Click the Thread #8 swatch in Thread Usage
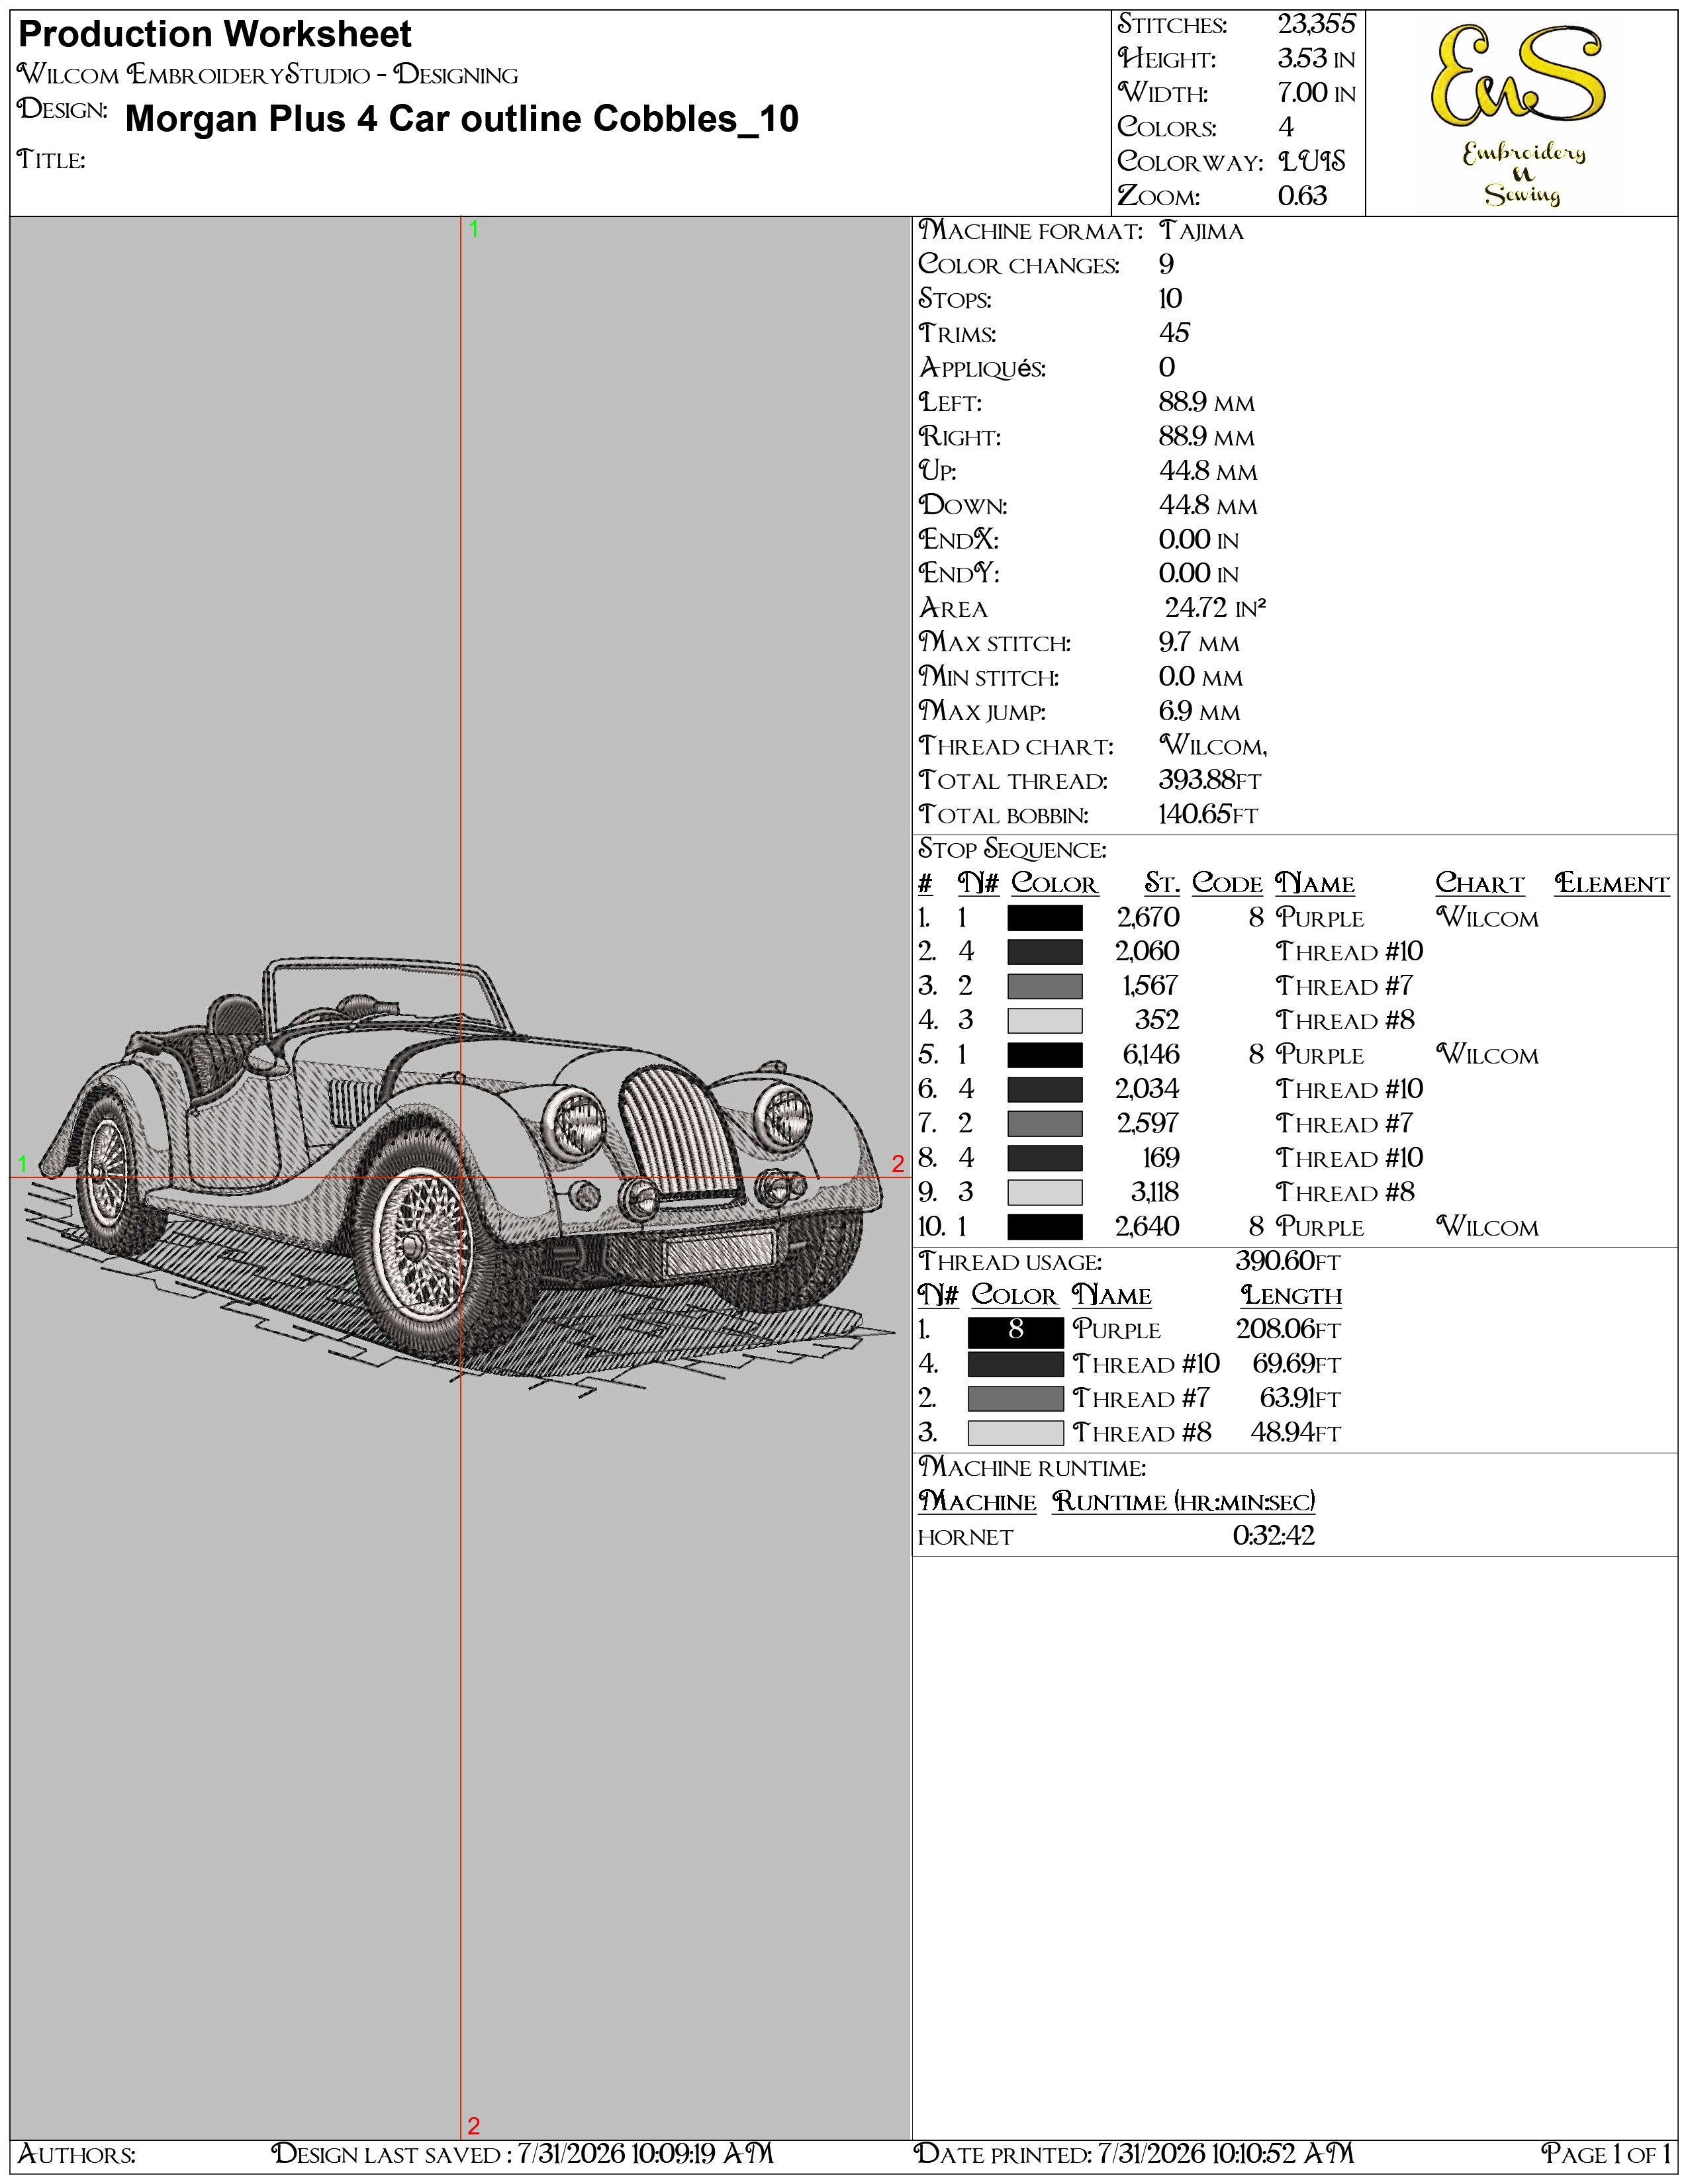 click(x=1015, y=1434)
